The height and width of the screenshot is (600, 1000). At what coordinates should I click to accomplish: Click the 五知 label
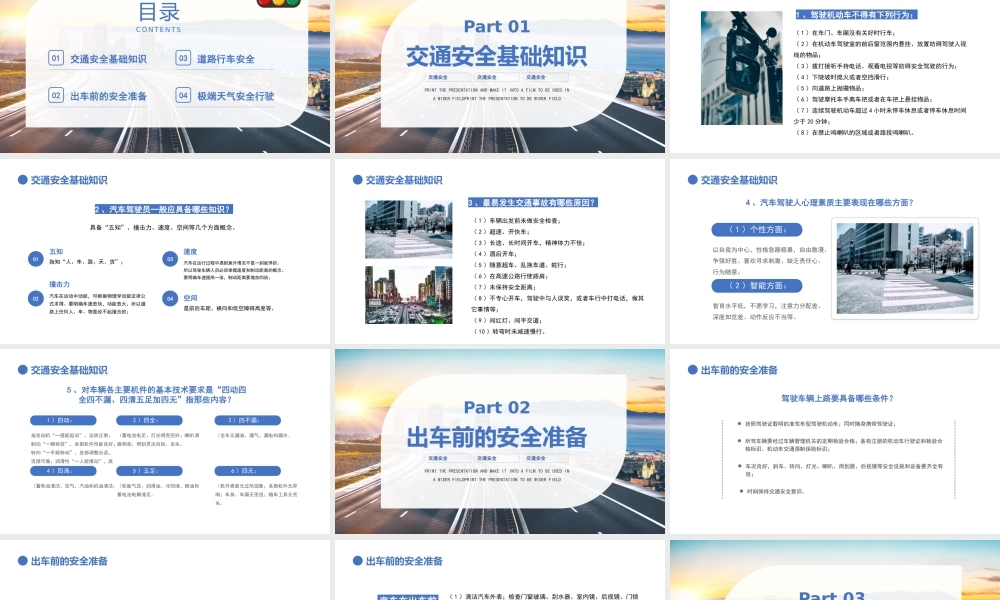pyautogui.click(x=56, y=252)
